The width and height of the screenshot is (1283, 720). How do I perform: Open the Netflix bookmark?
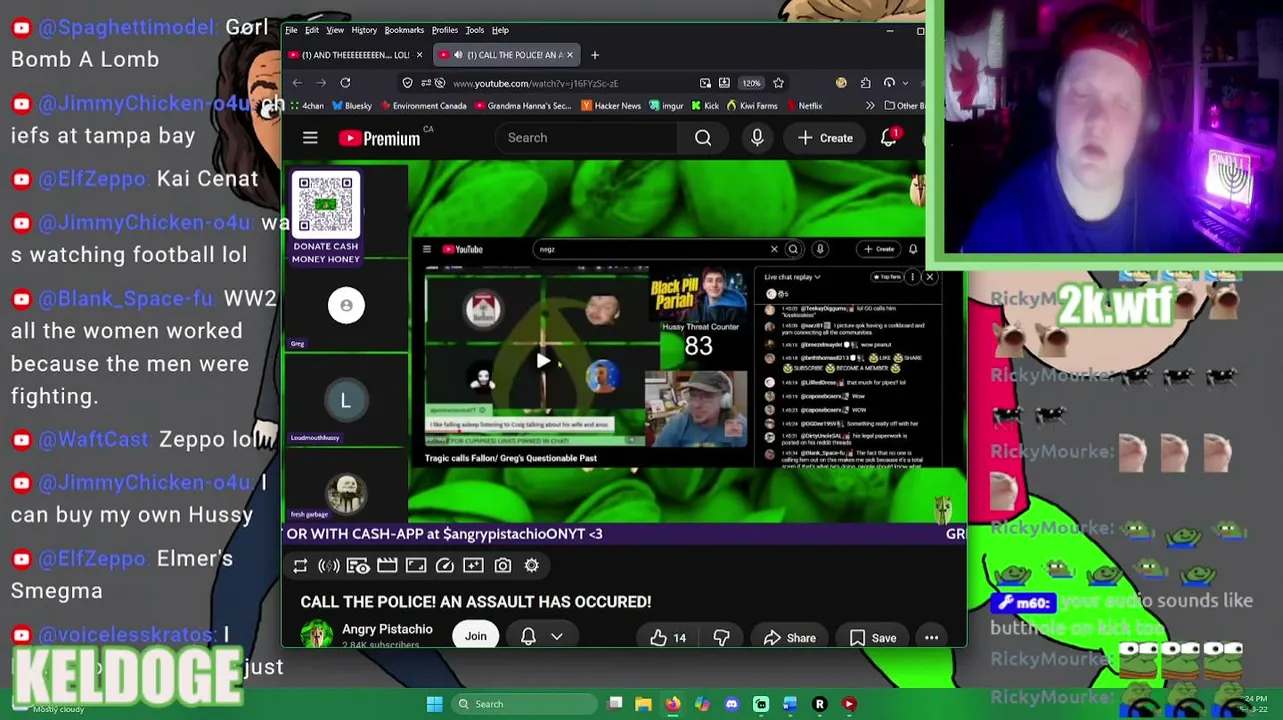coord(804,106)
